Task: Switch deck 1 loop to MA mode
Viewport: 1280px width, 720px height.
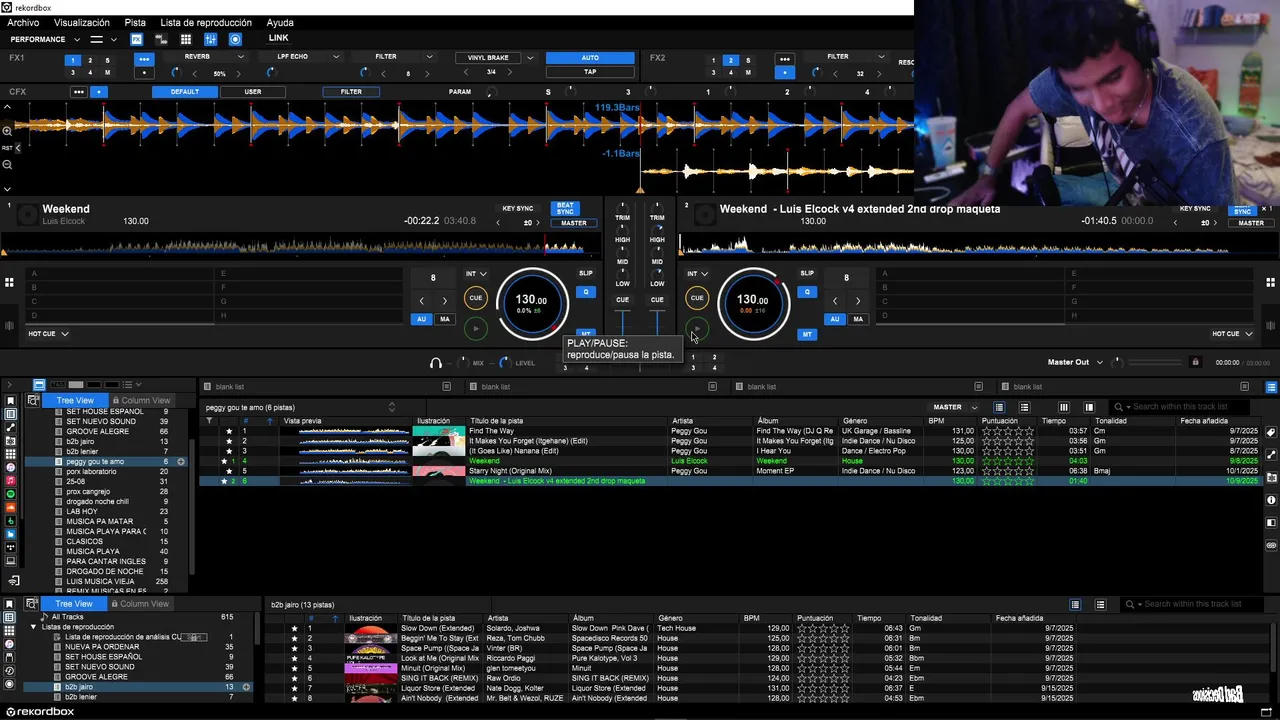Action: [445, 319]
